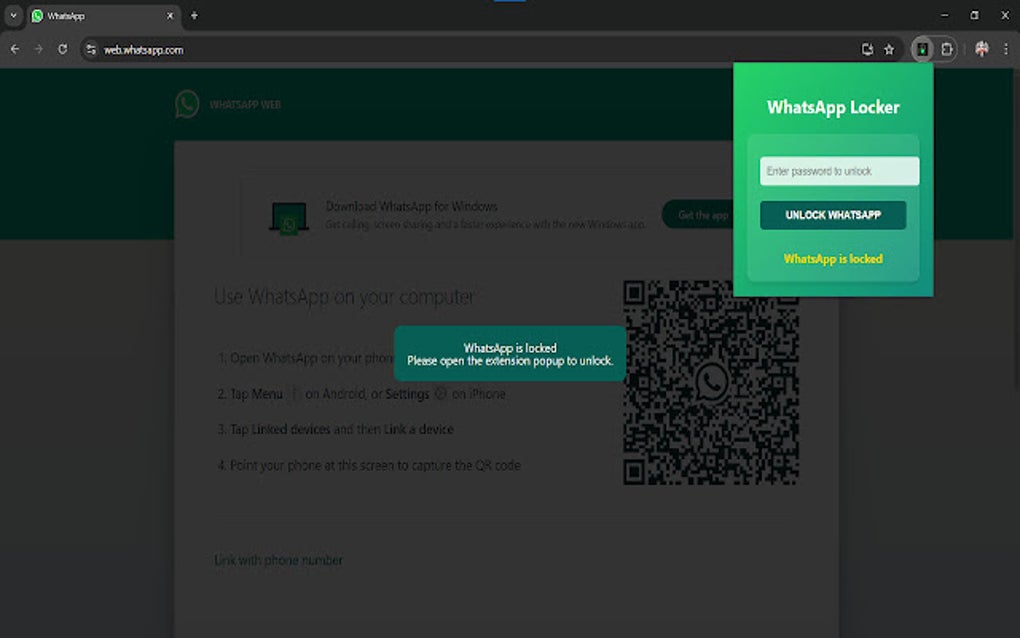This screenshot has width=1020, height=638.
Task: Scan target: click the QR code
Action: coord(712,381)
